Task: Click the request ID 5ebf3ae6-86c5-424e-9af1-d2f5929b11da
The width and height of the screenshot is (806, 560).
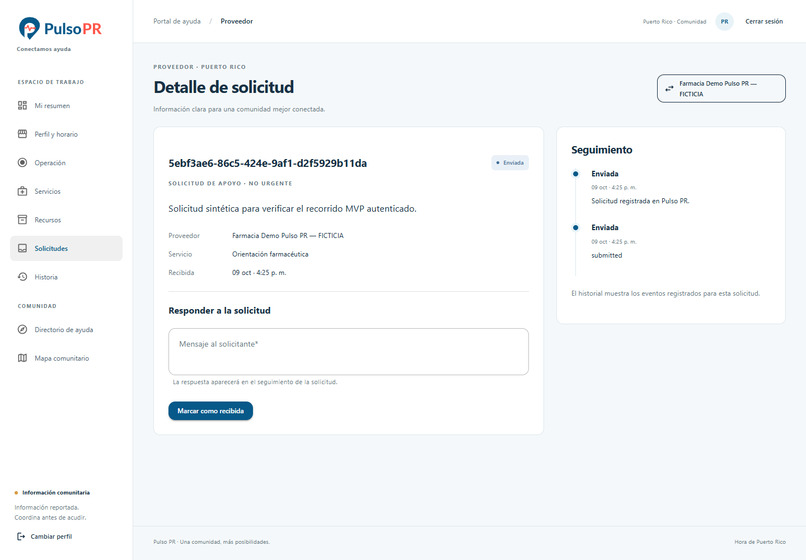Action: click(268, 164)
